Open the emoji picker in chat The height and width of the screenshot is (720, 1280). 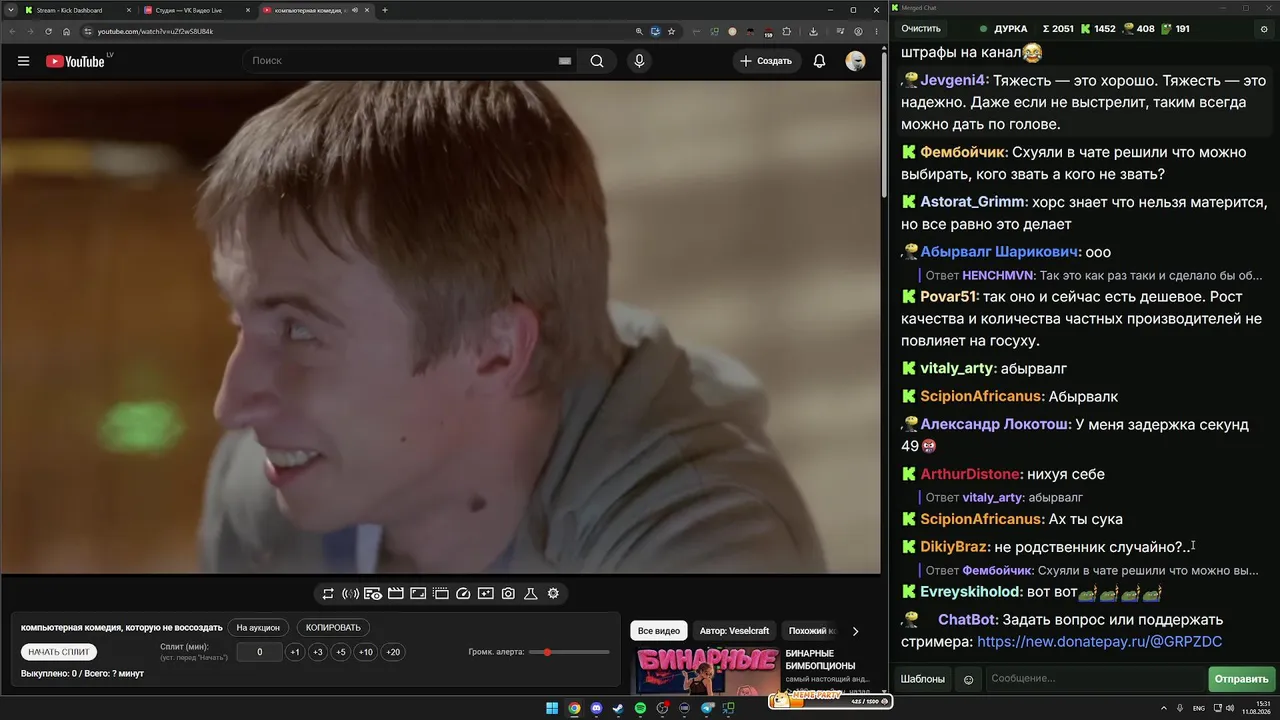(968, 679)
